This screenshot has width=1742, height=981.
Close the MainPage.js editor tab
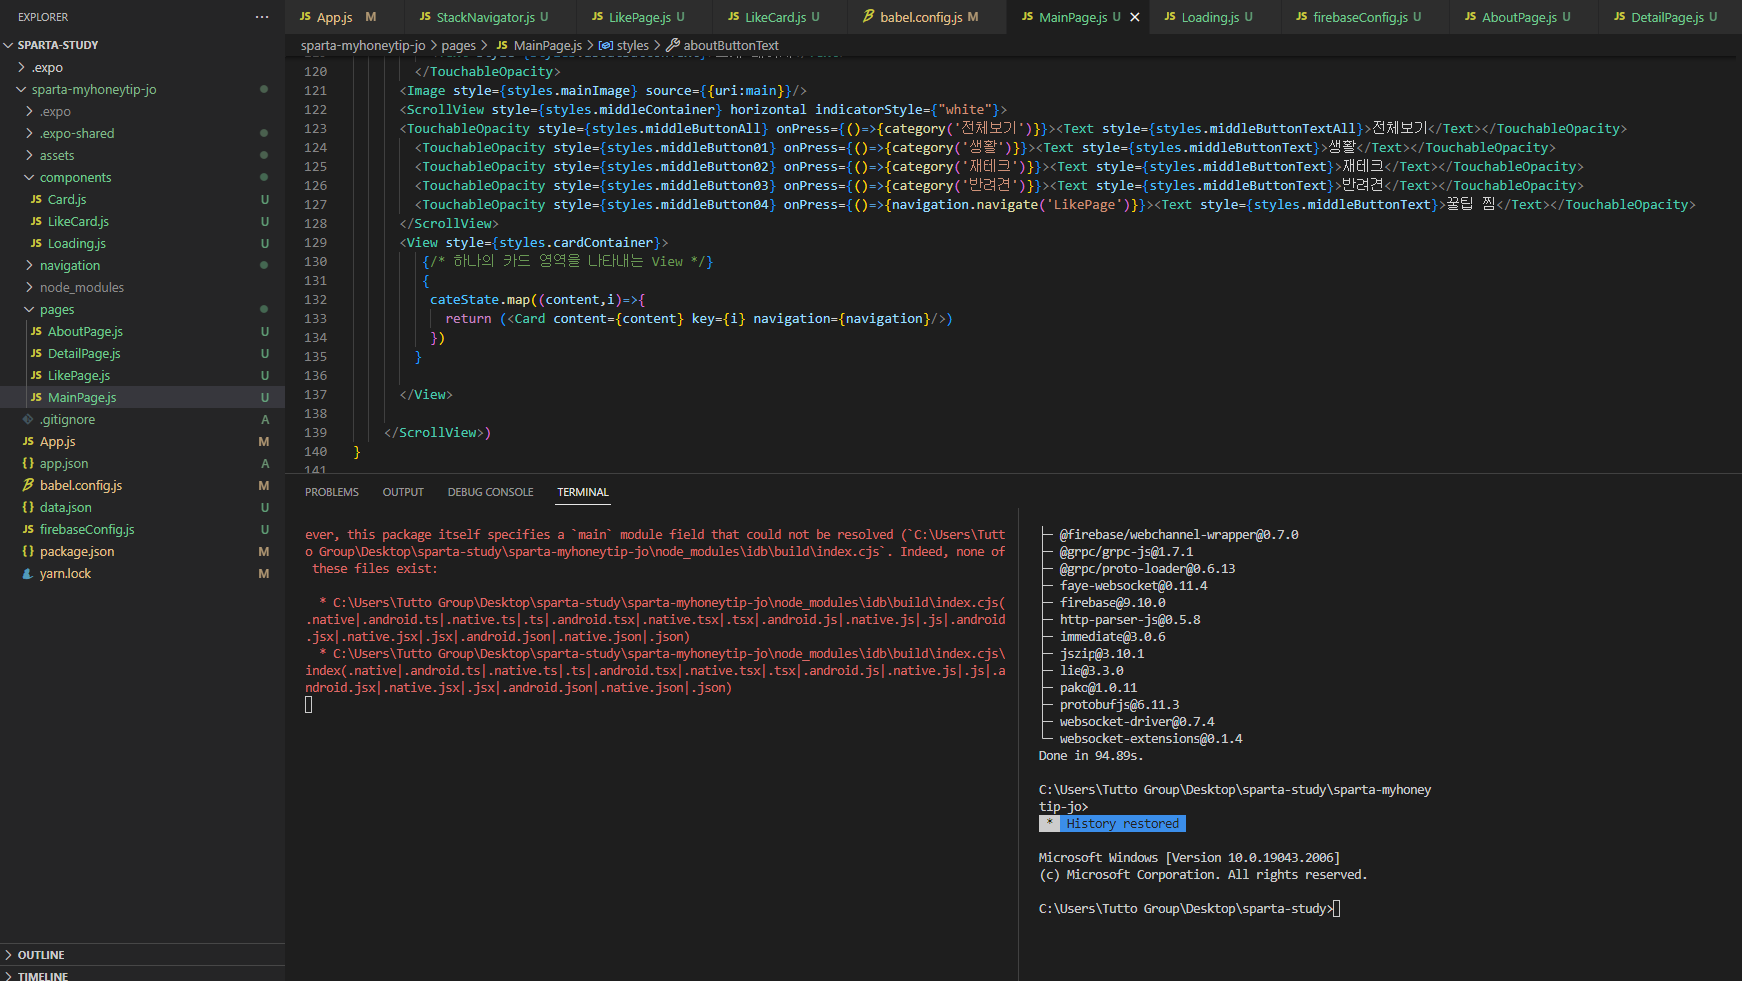(x=1135, y=17)
